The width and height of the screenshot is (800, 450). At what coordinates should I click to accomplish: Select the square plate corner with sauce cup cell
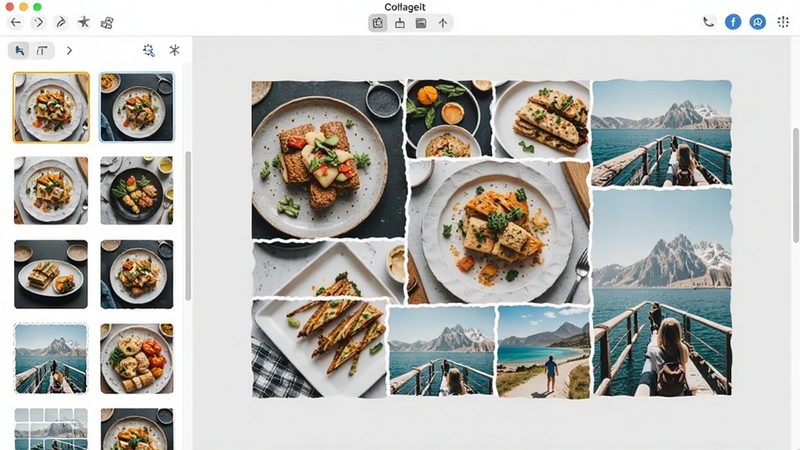point(329,269)
